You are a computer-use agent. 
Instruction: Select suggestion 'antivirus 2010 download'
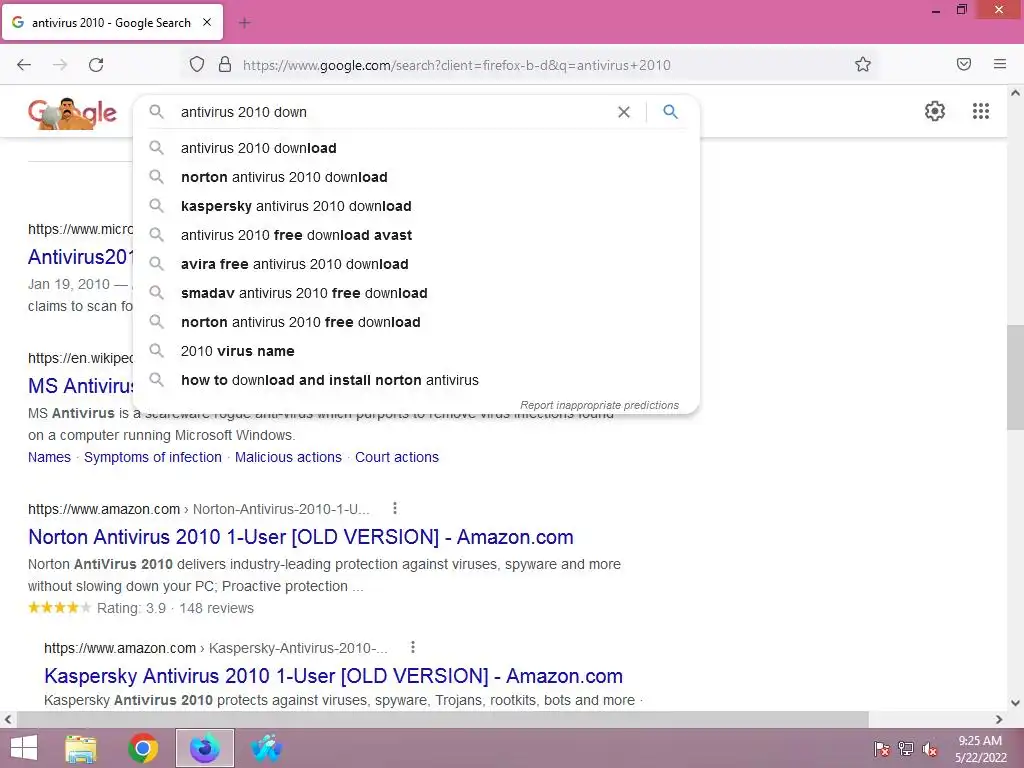(x=416, y=148)
